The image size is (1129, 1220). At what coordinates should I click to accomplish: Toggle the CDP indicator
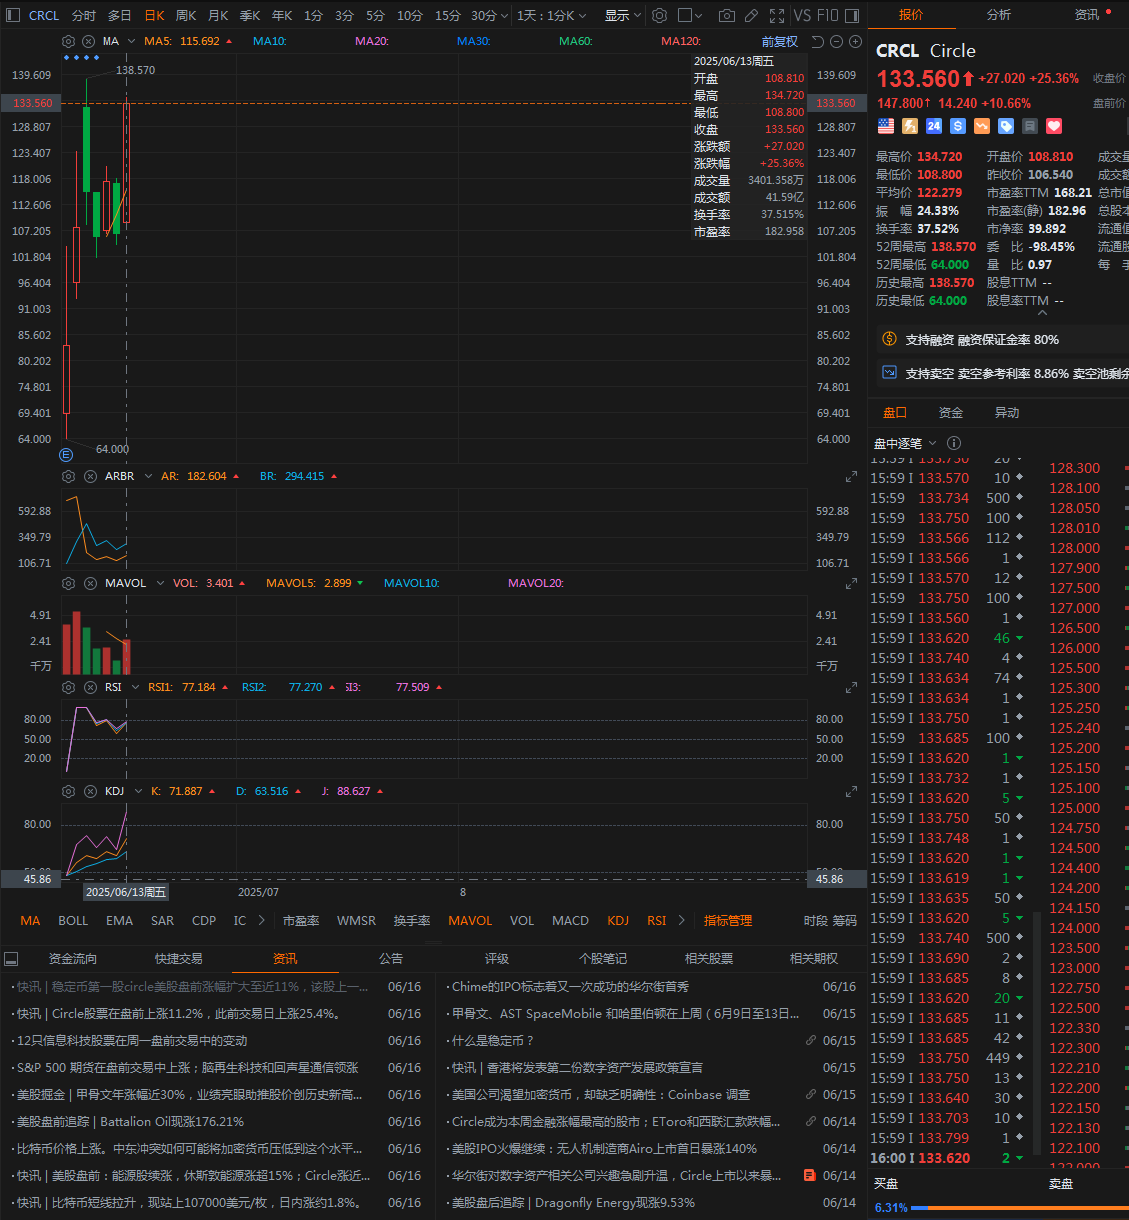(x=204, y=920)
